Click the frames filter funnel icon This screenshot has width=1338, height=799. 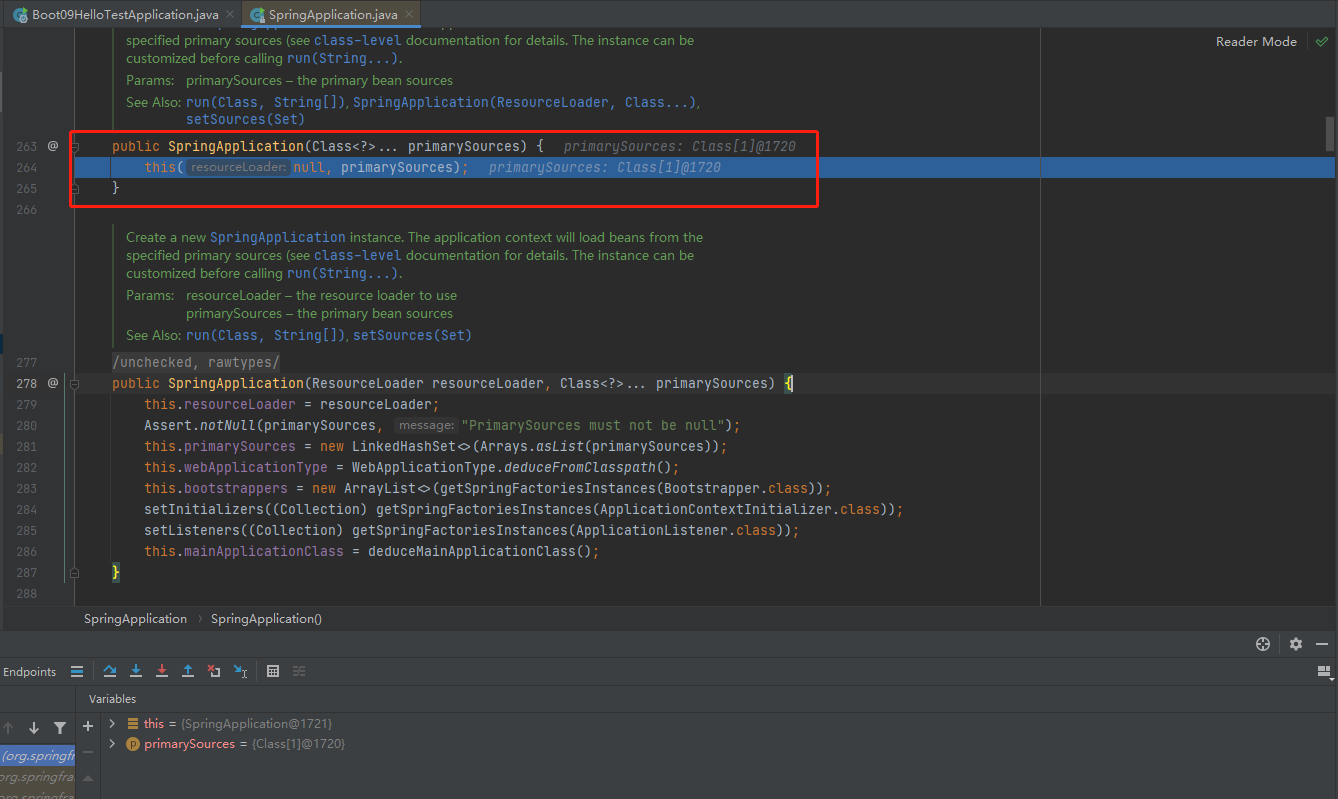tap(60, 728)
